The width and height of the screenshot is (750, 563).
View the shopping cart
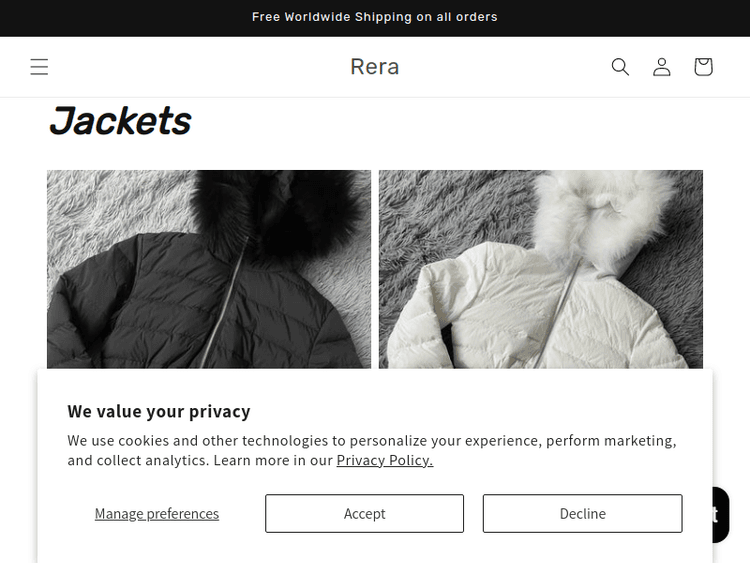(703, 67)
